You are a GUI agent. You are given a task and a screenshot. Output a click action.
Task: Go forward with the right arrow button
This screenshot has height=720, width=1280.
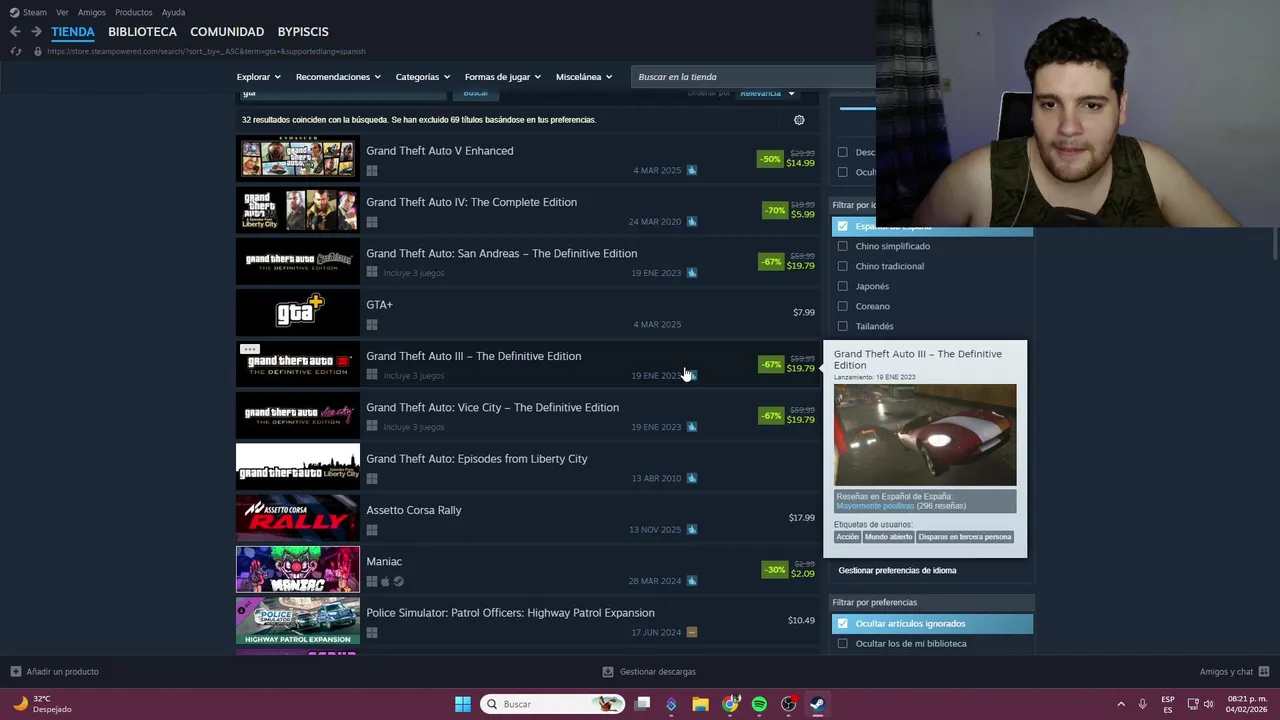pyautogui.click(x=37, y=32)
